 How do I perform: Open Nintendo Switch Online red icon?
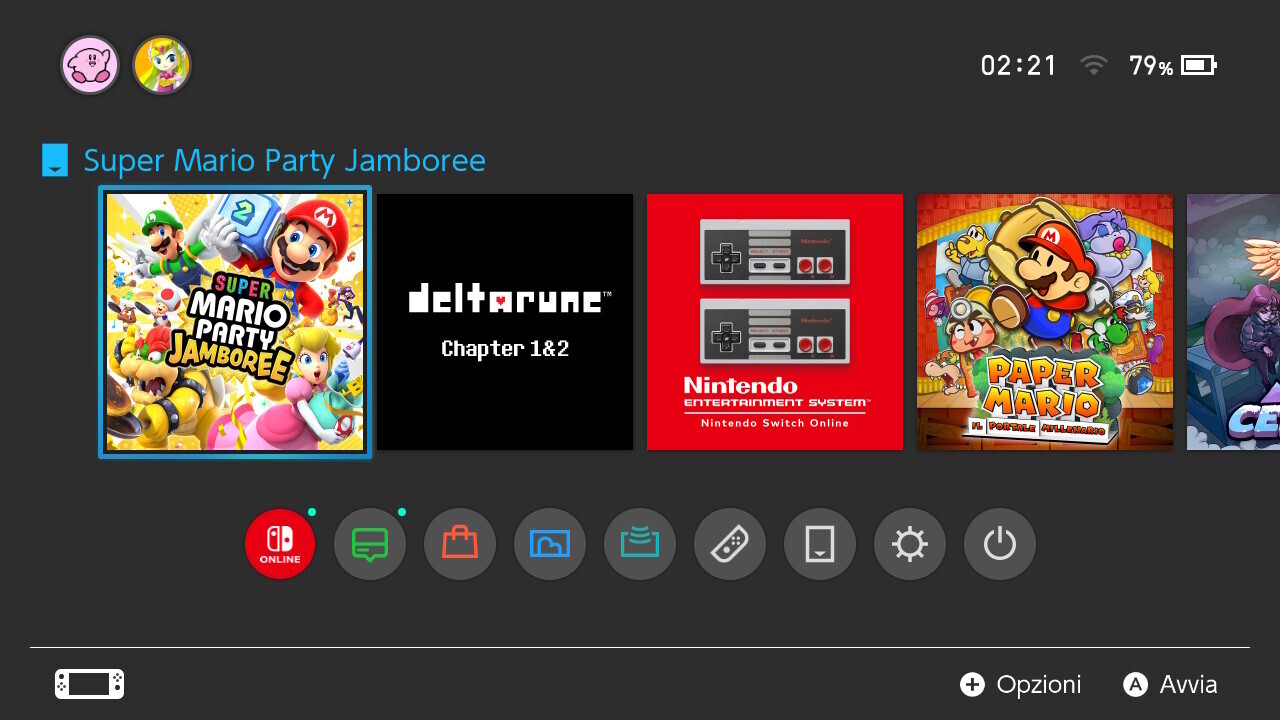(x=280, y=544)
